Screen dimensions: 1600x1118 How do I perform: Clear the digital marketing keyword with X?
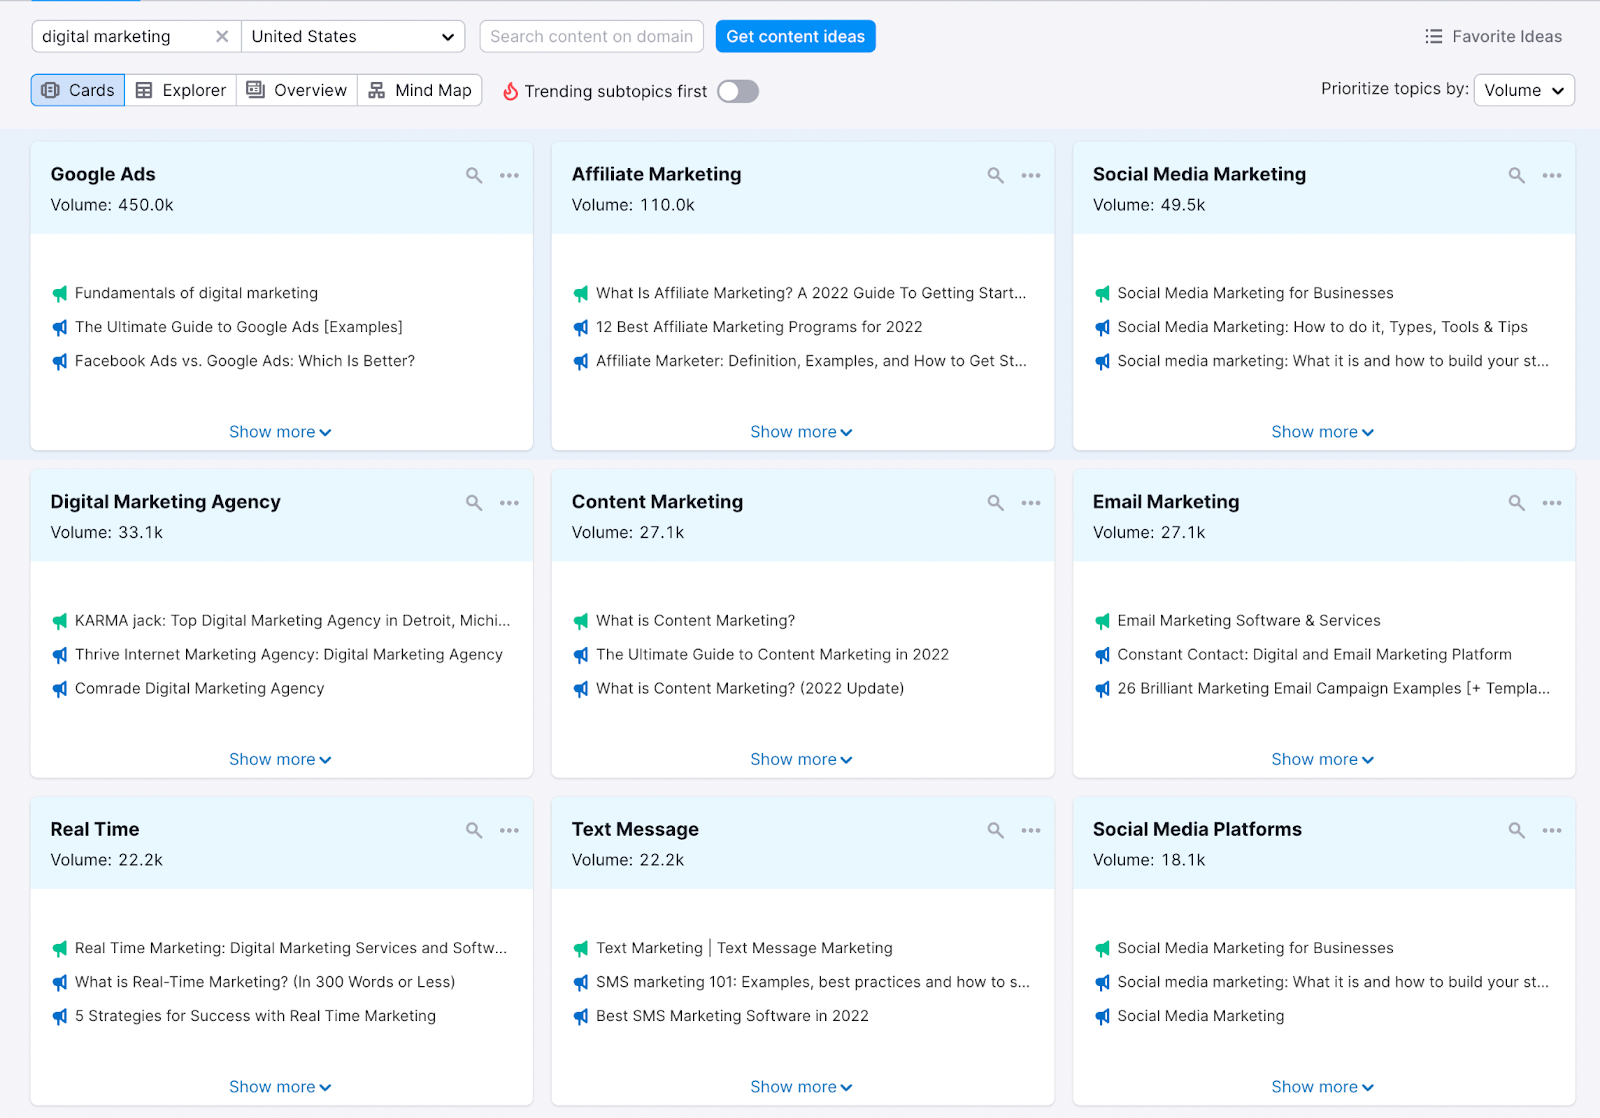(222, 37)
